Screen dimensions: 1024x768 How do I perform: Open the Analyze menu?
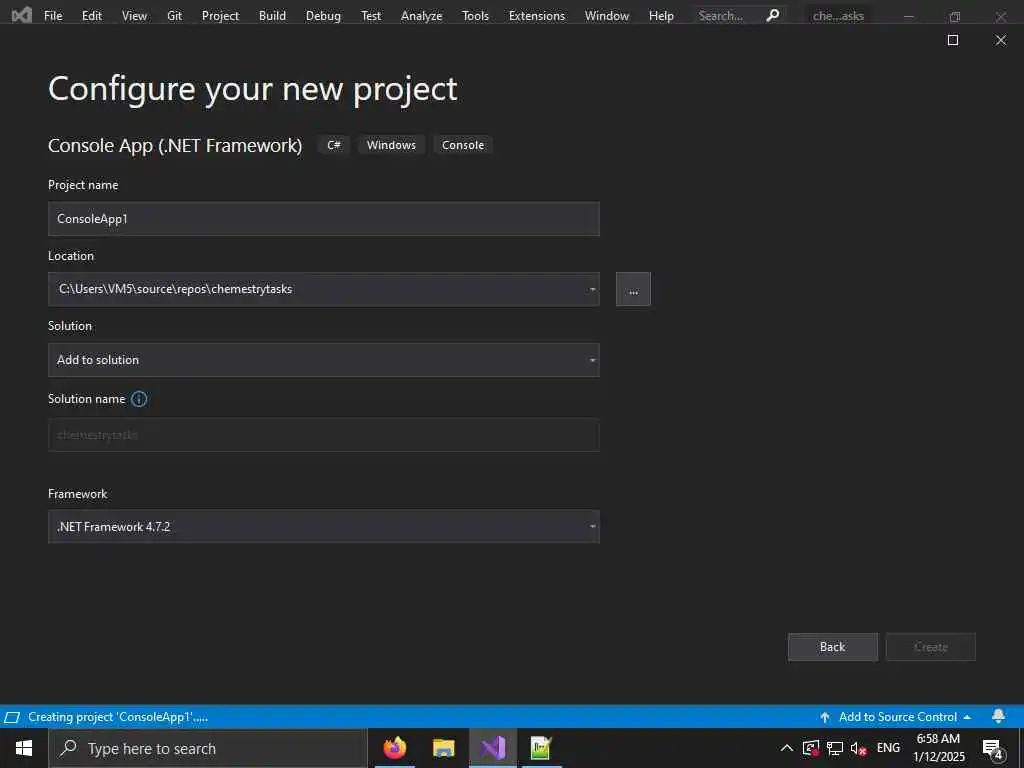pos(421,16)
